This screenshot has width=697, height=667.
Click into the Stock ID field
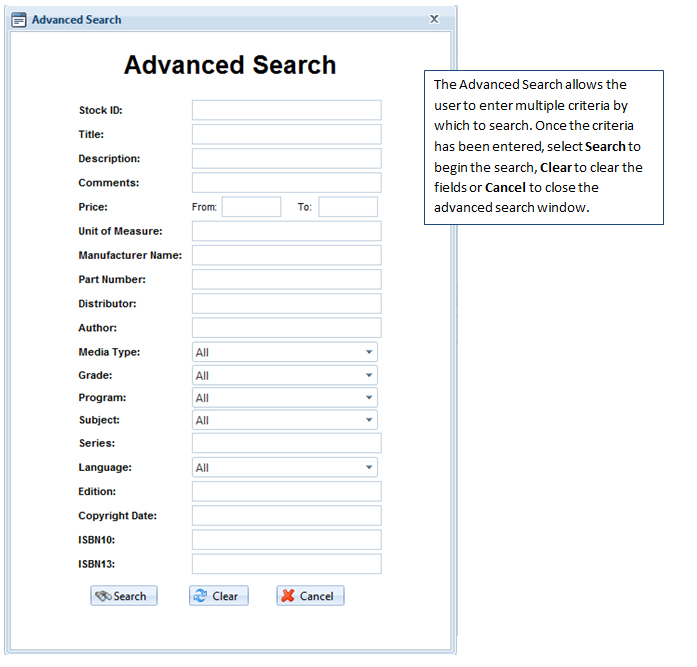coord(286,110)
